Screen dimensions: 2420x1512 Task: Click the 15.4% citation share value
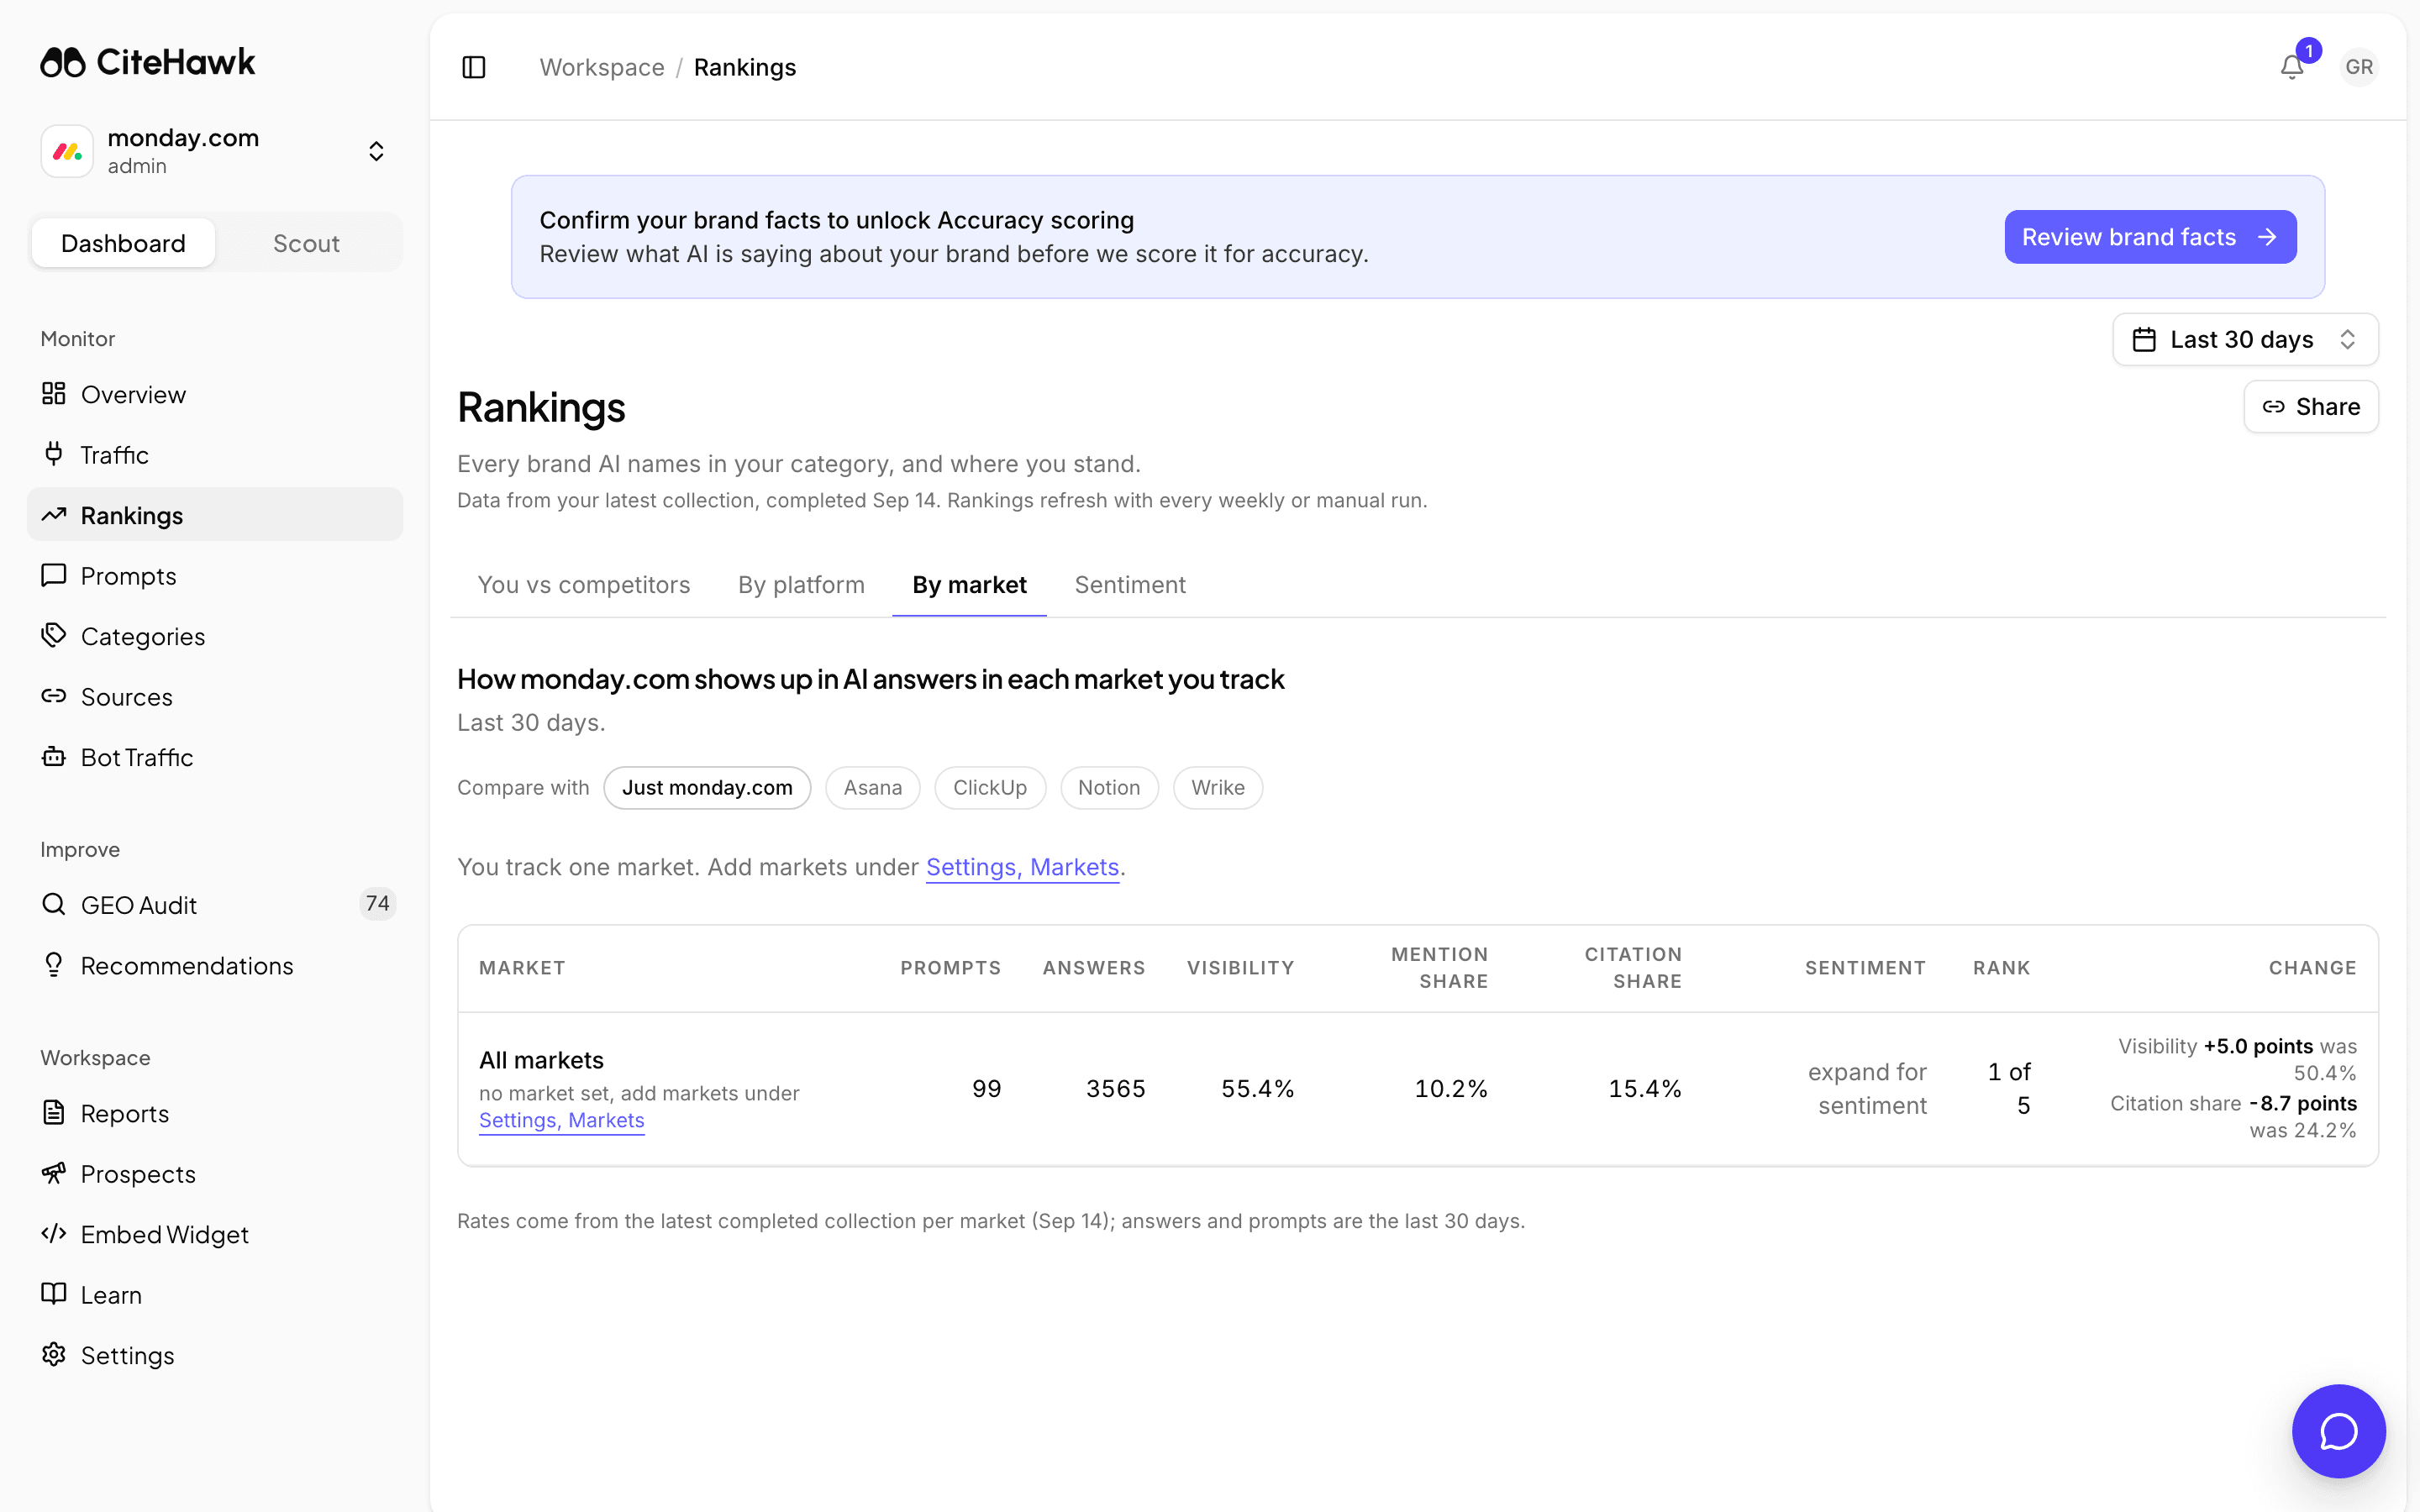coord(1644,1089)
